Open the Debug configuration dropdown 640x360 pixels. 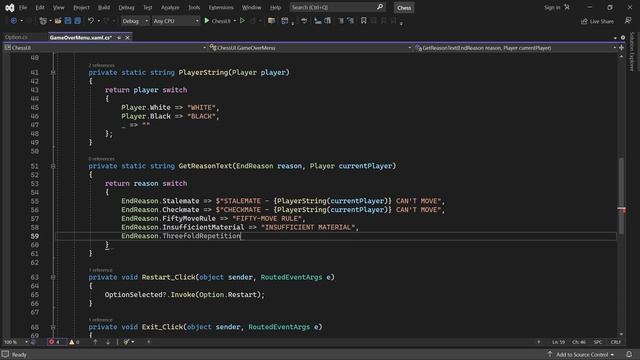[x=135, y=21]
